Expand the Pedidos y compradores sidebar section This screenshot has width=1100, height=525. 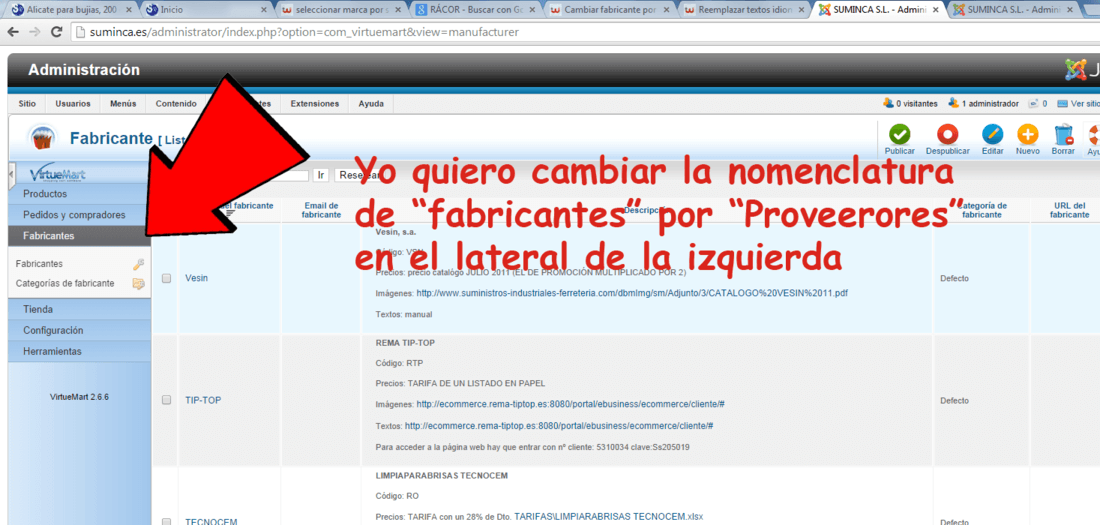pos(80,215)
